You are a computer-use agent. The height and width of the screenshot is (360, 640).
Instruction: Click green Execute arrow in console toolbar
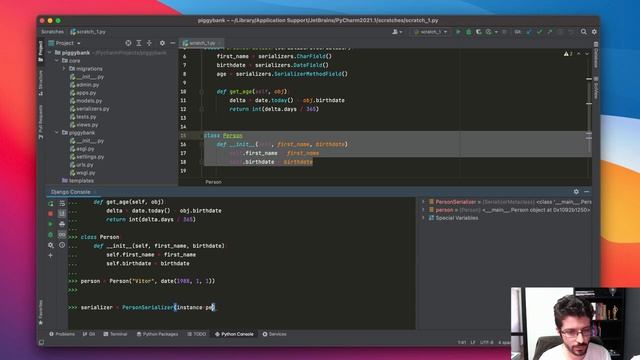click(x=51, y=224)
